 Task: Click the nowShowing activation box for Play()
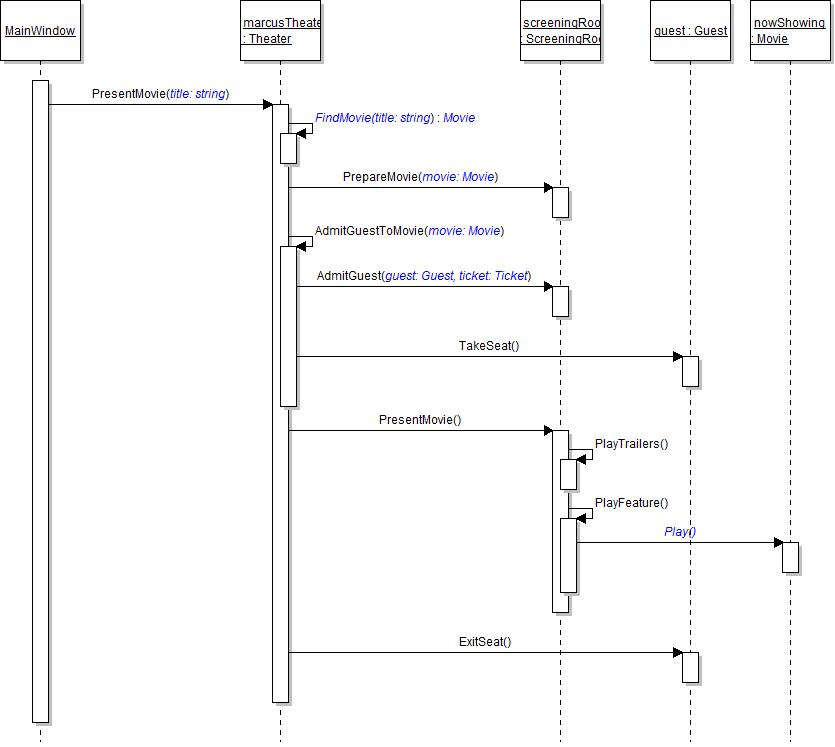pyautogui.click(x=790, y=557)
